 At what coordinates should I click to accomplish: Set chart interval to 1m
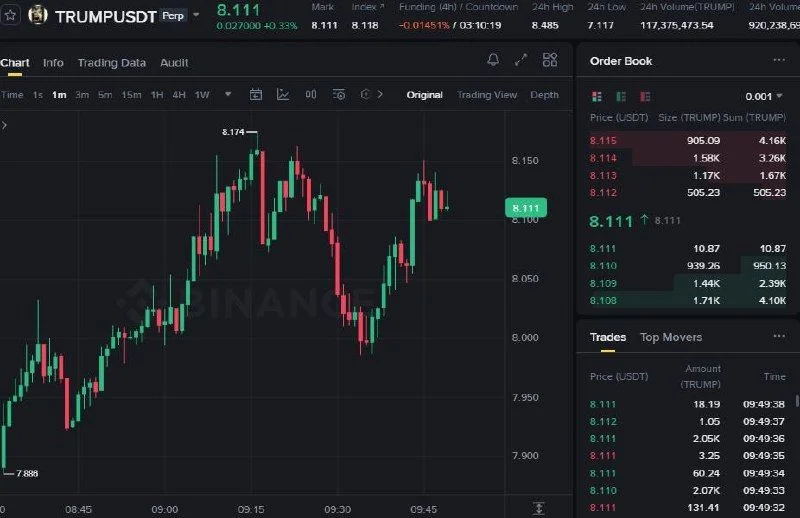pos(59,95)
